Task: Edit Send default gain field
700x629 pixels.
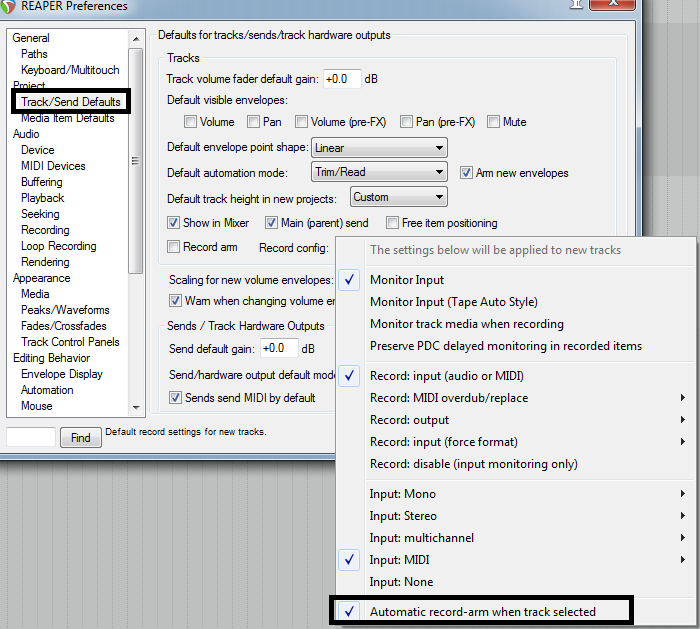Action: [x=279, y=348]
